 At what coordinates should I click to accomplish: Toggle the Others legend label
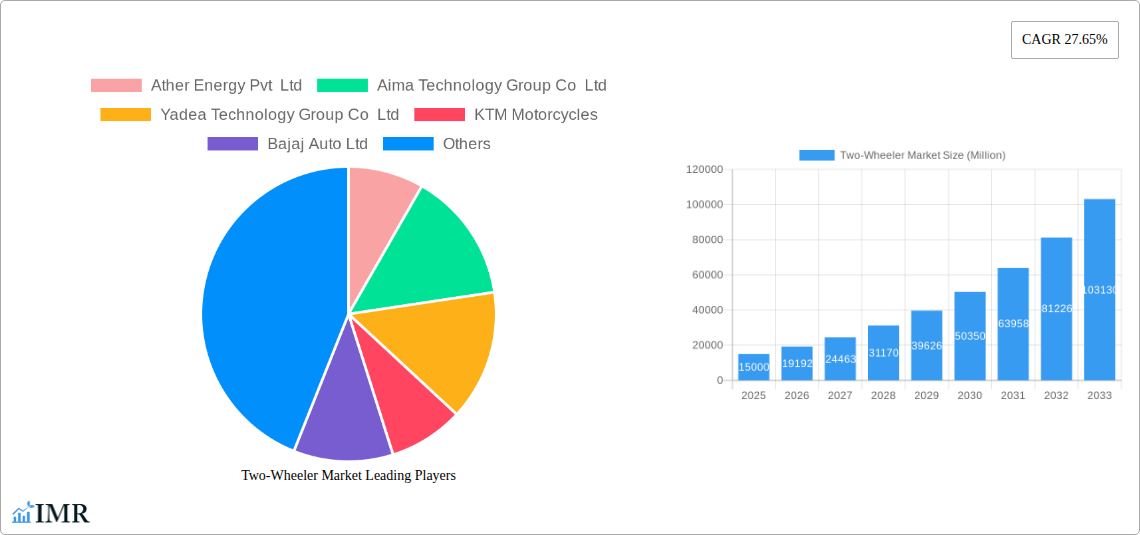pyautogui.click(x=467, y=144)
